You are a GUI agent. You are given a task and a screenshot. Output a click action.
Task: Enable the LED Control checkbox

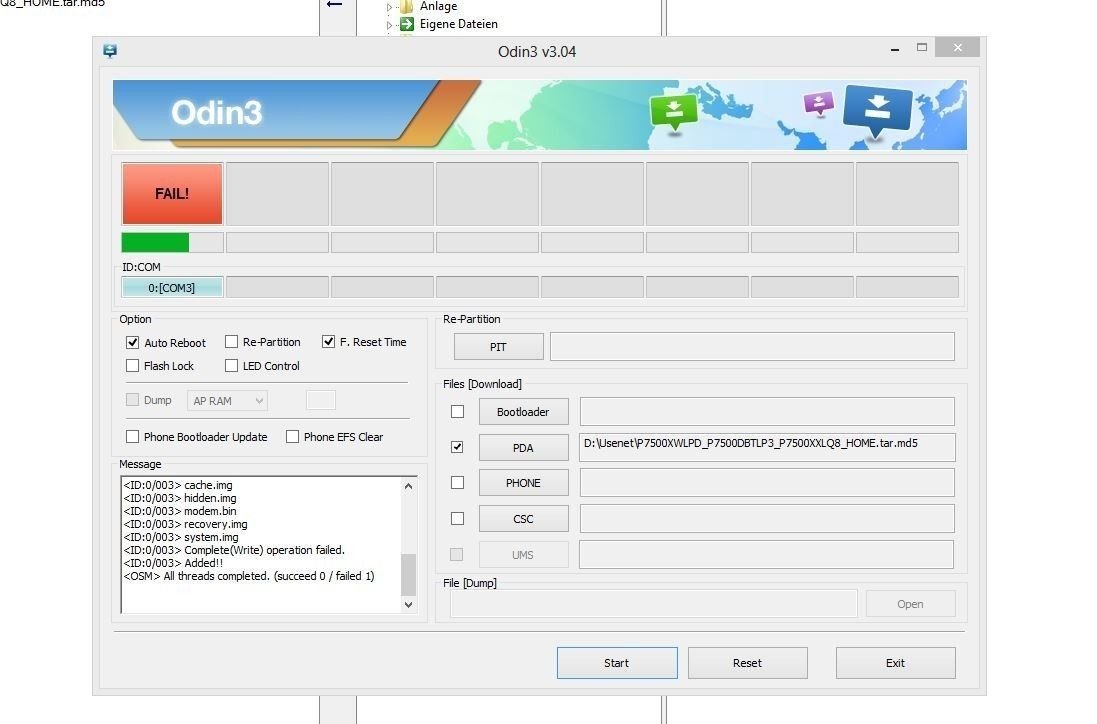point(231,365)
